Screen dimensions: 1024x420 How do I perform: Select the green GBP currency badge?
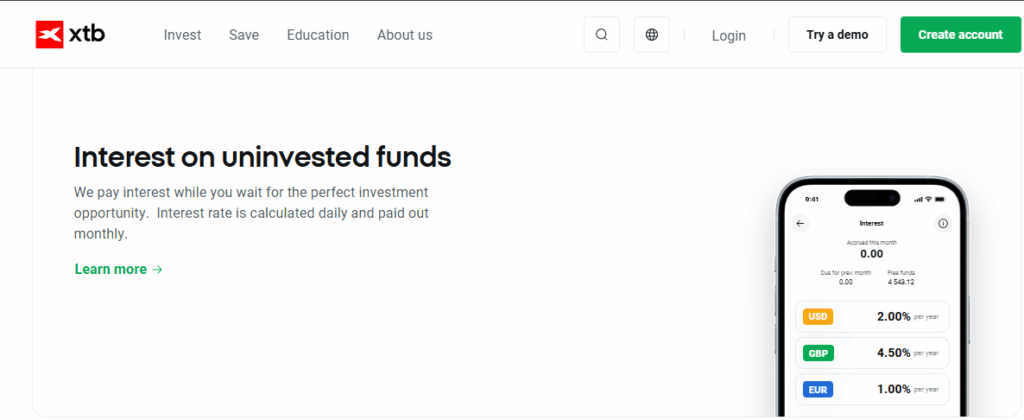tap(818, 353)
